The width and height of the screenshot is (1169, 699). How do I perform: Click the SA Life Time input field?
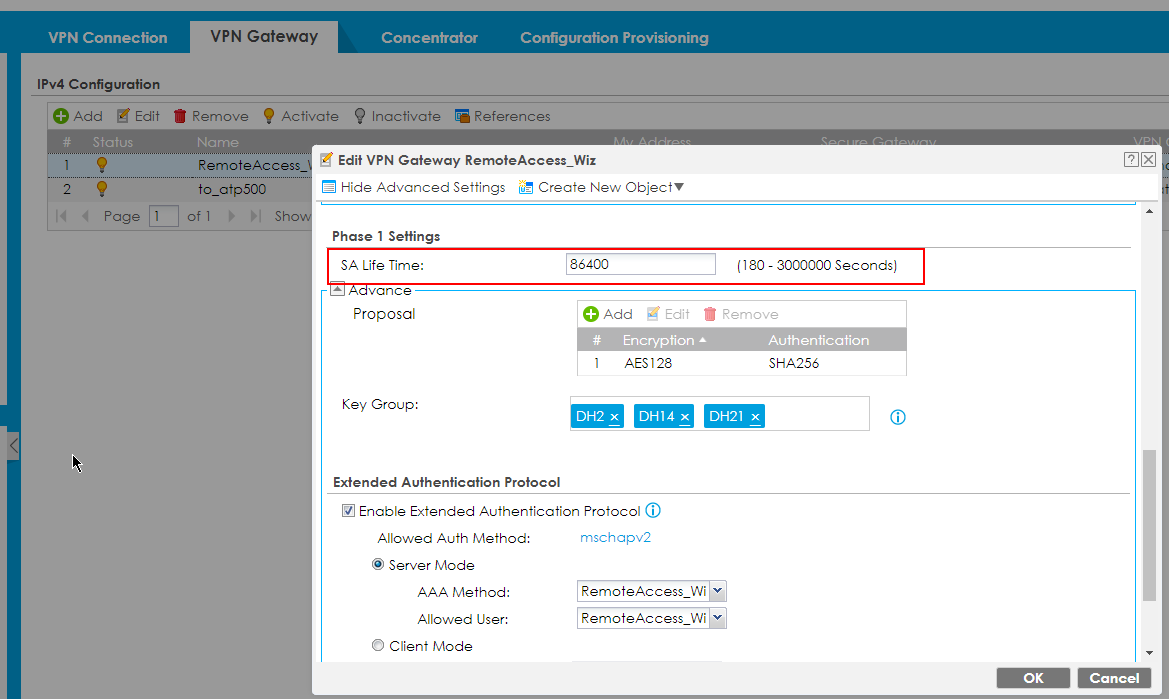tap(641, 265)
